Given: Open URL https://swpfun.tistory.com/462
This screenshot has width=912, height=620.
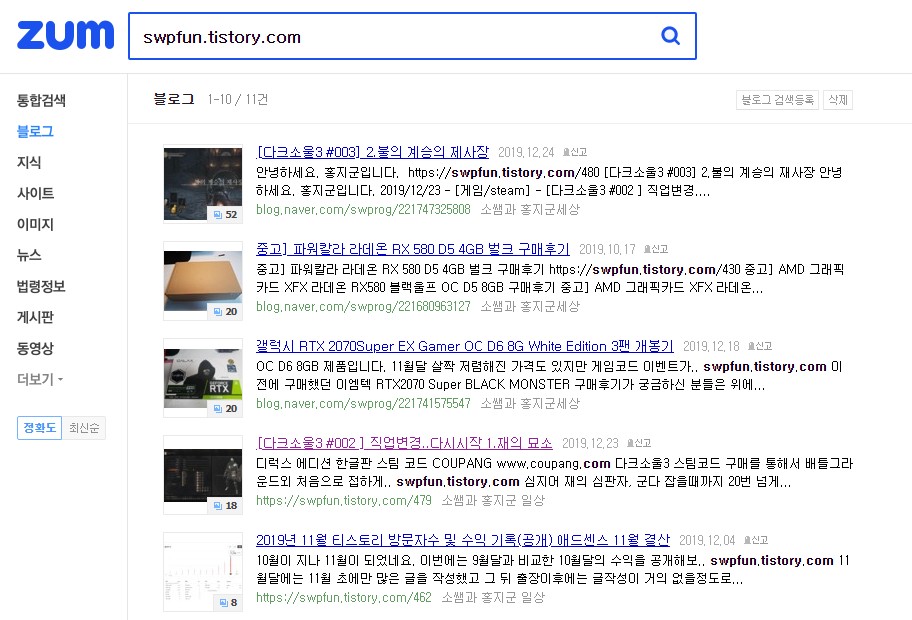Looking at the screenshot, I should pyautogui.click(x=344, y=598).
